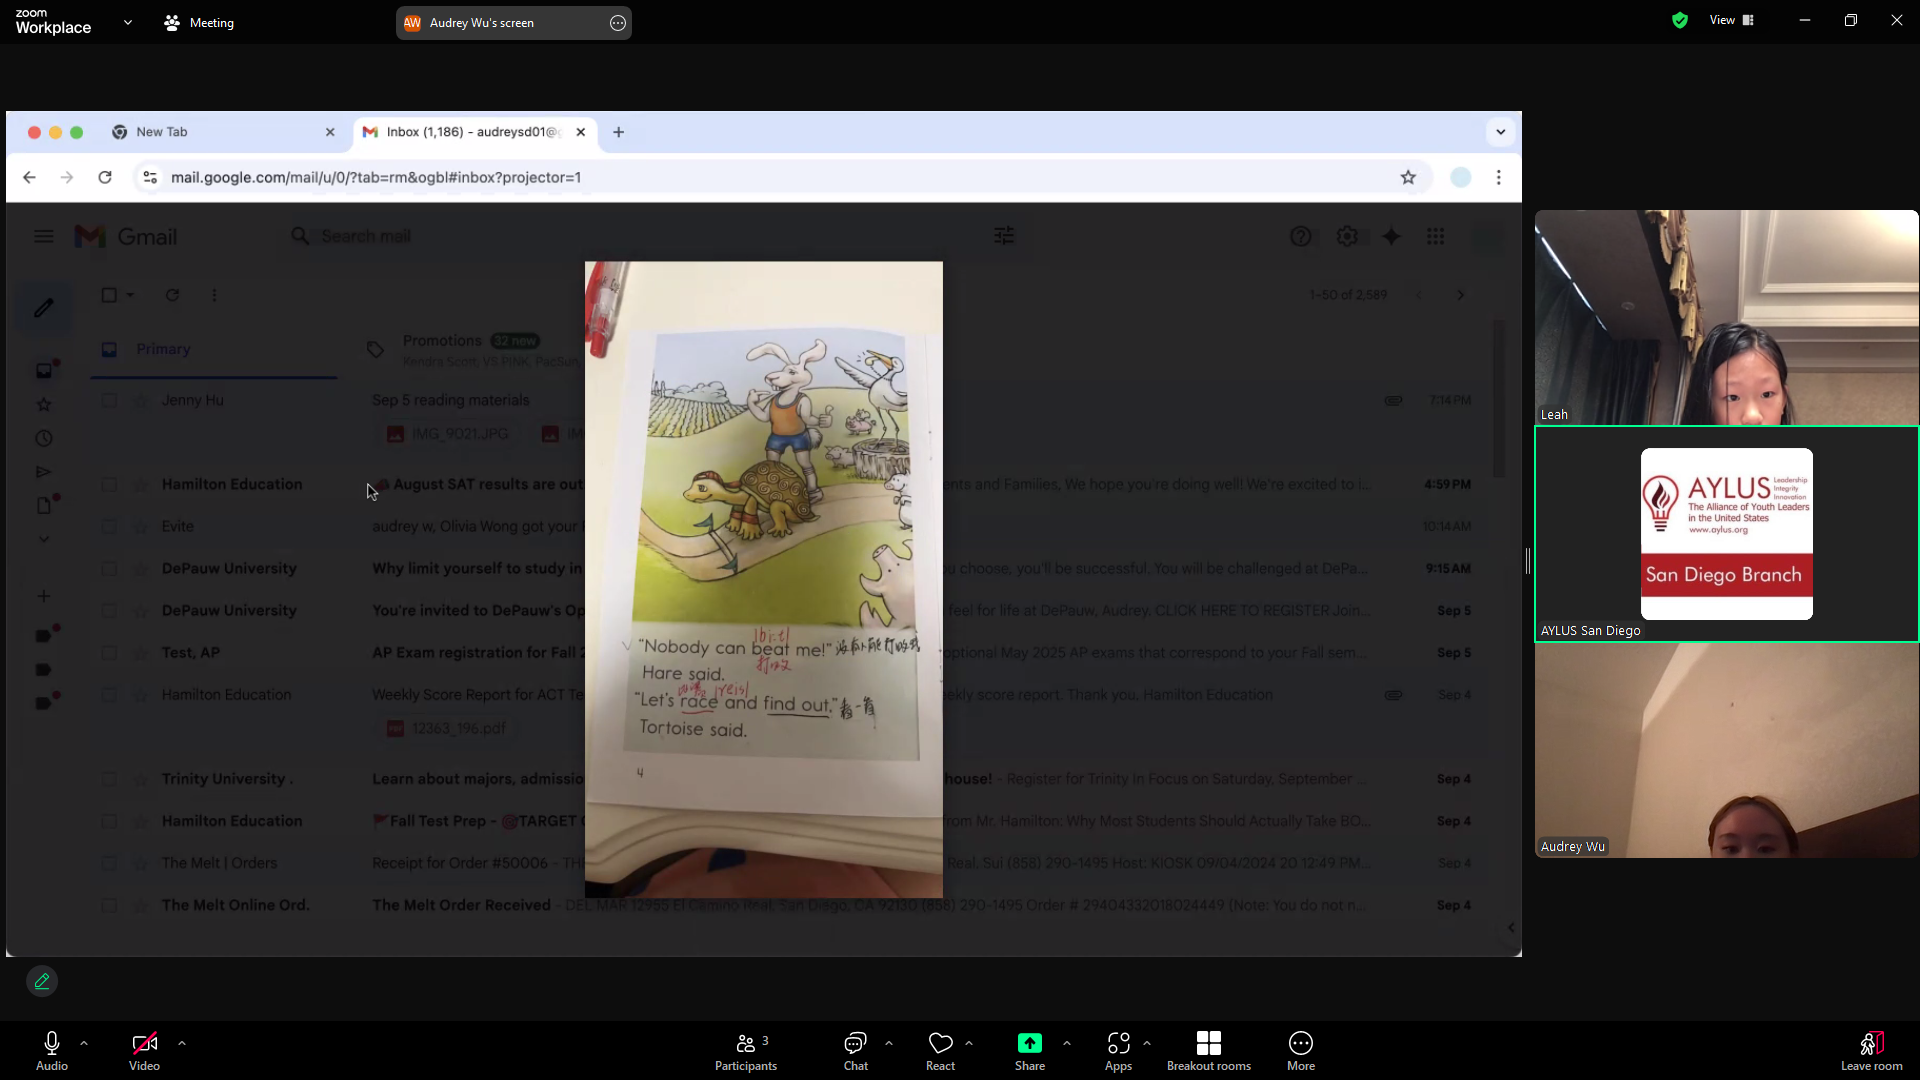Open a new browser tab with plus
1920x1080 pixels.
click(618, 132)
